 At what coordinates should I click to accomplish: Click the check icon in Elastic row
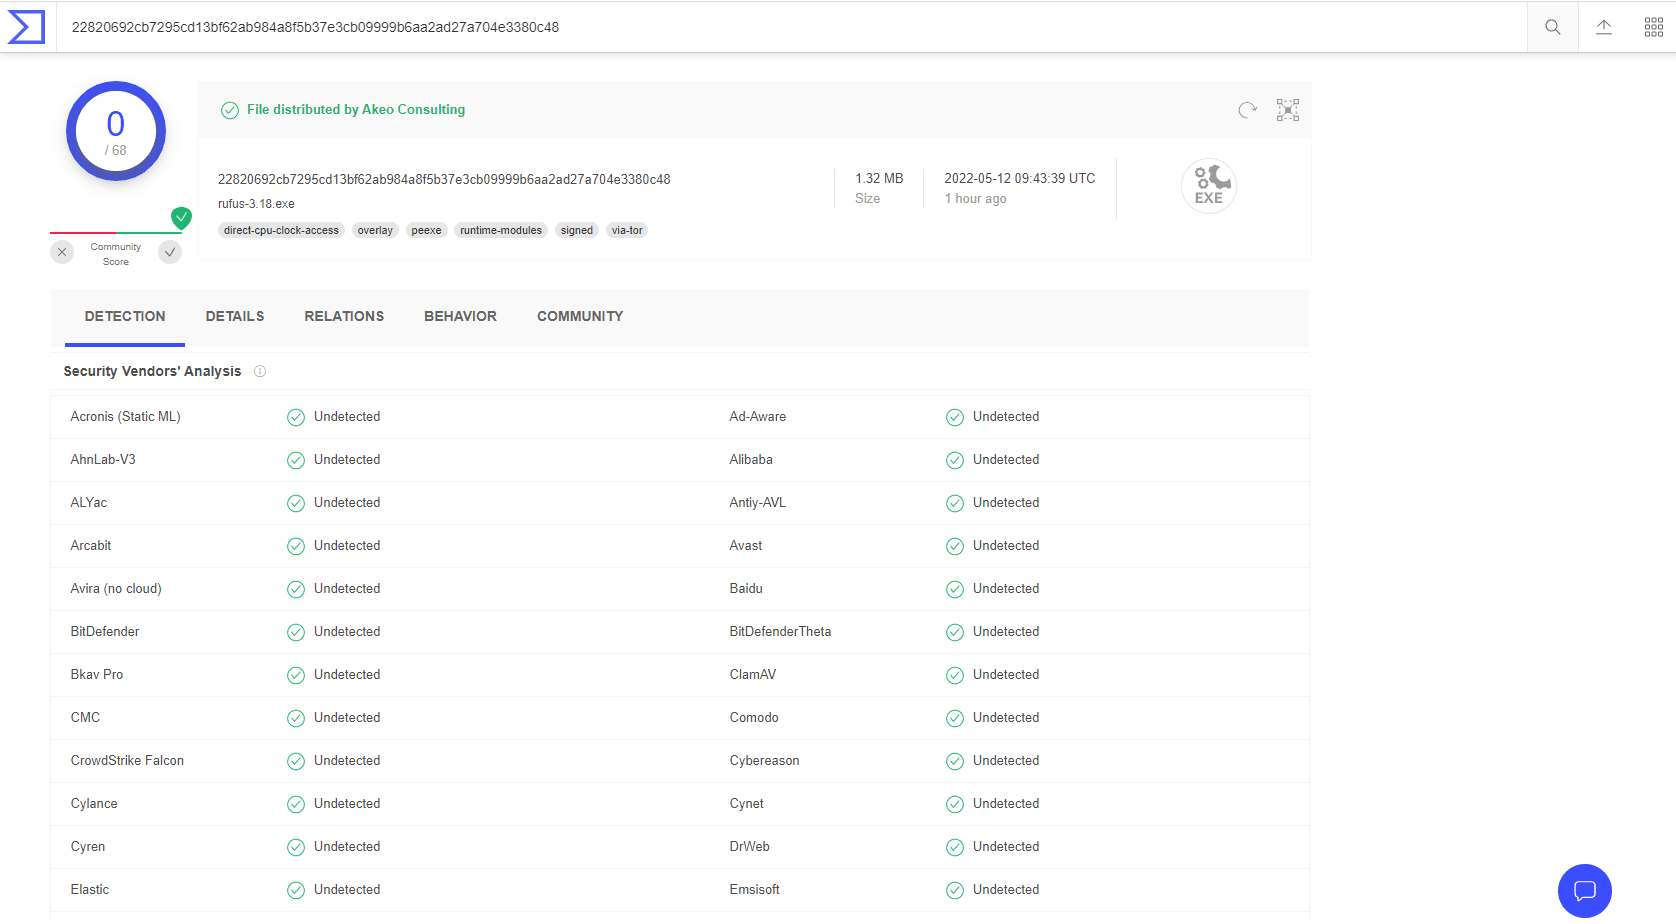(296, 890)
